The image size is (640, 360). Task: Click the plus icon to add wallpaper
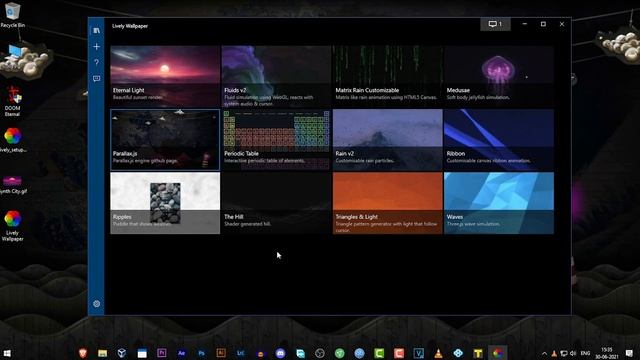(x=96, y=47)
